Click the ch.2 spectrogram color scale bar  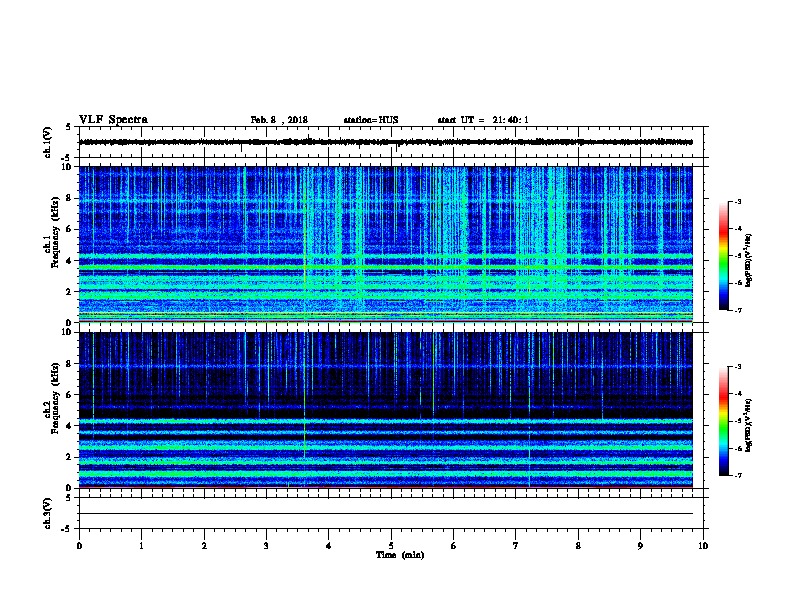(x=723, y=421)
